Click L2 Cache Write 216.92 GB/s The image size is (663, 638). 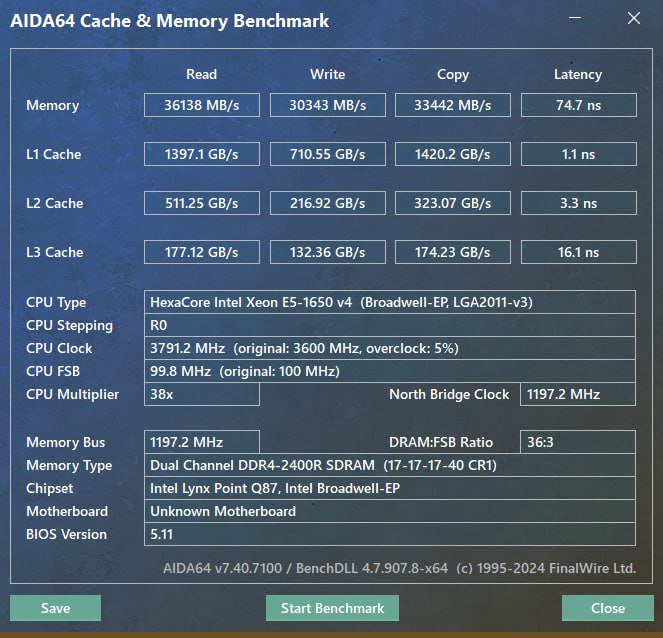(x=328, y=203)
